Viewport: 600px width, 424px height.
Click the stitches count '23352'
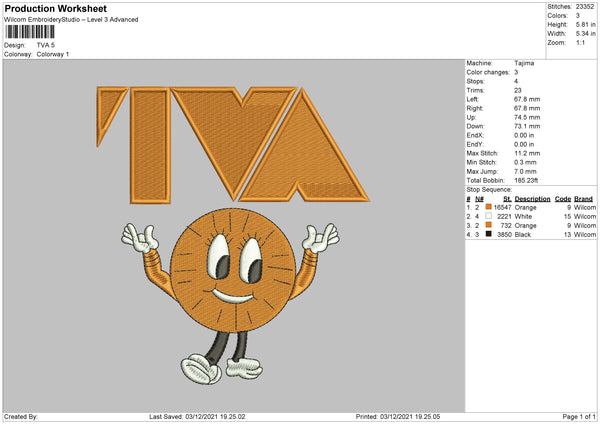point(585,7)
